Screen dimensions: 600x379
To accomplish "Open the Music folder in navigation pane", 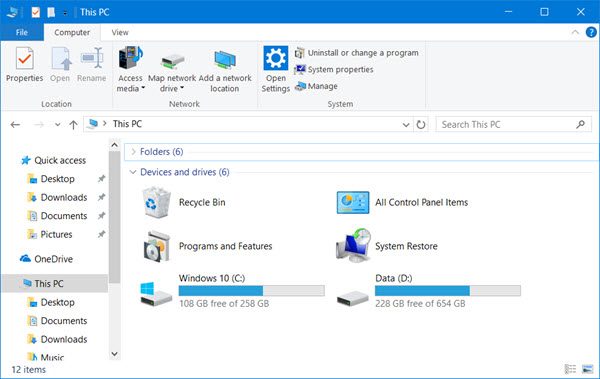I will [x=46, y=357].
